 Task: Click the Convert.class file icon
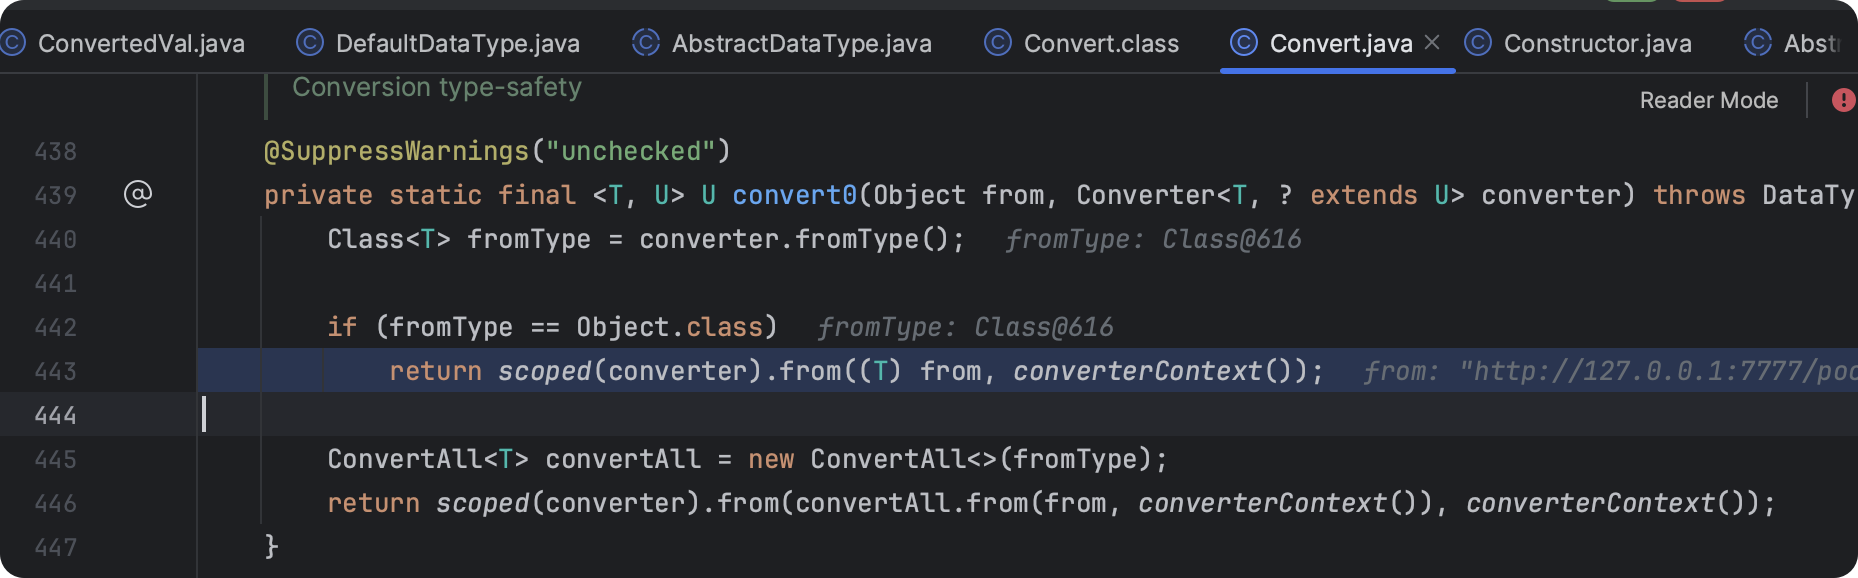point(998,43)
